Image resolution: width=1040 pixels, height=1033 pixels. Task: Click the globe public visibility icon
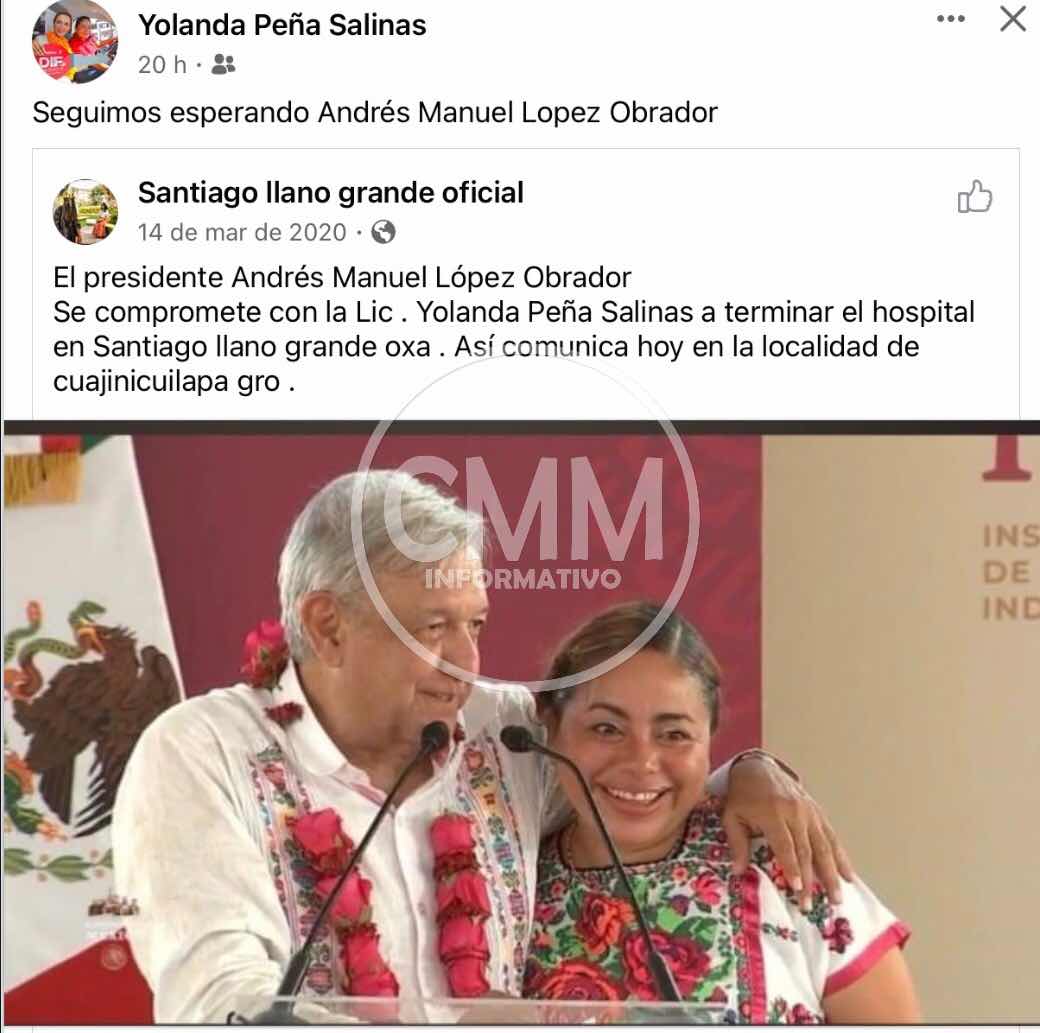click(383, 232)
